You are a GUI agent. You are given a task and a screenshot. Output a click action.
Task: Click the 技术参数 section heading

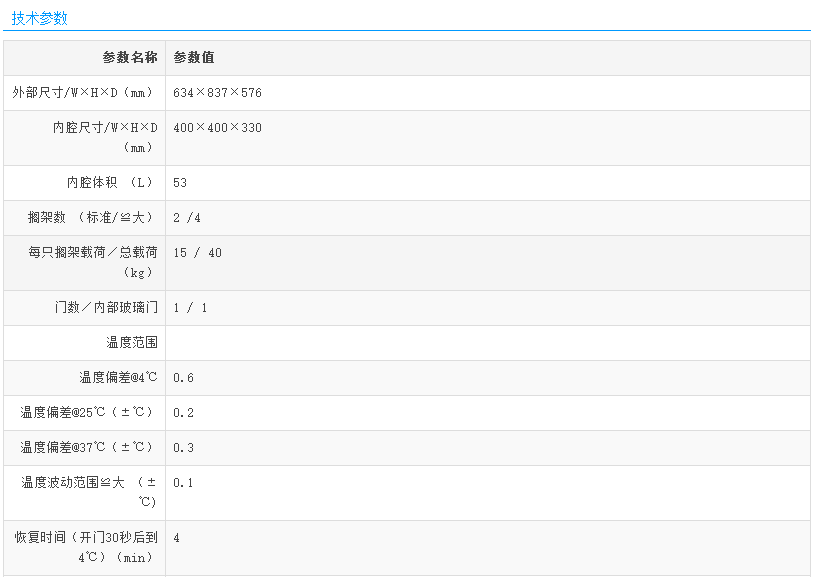40,18
